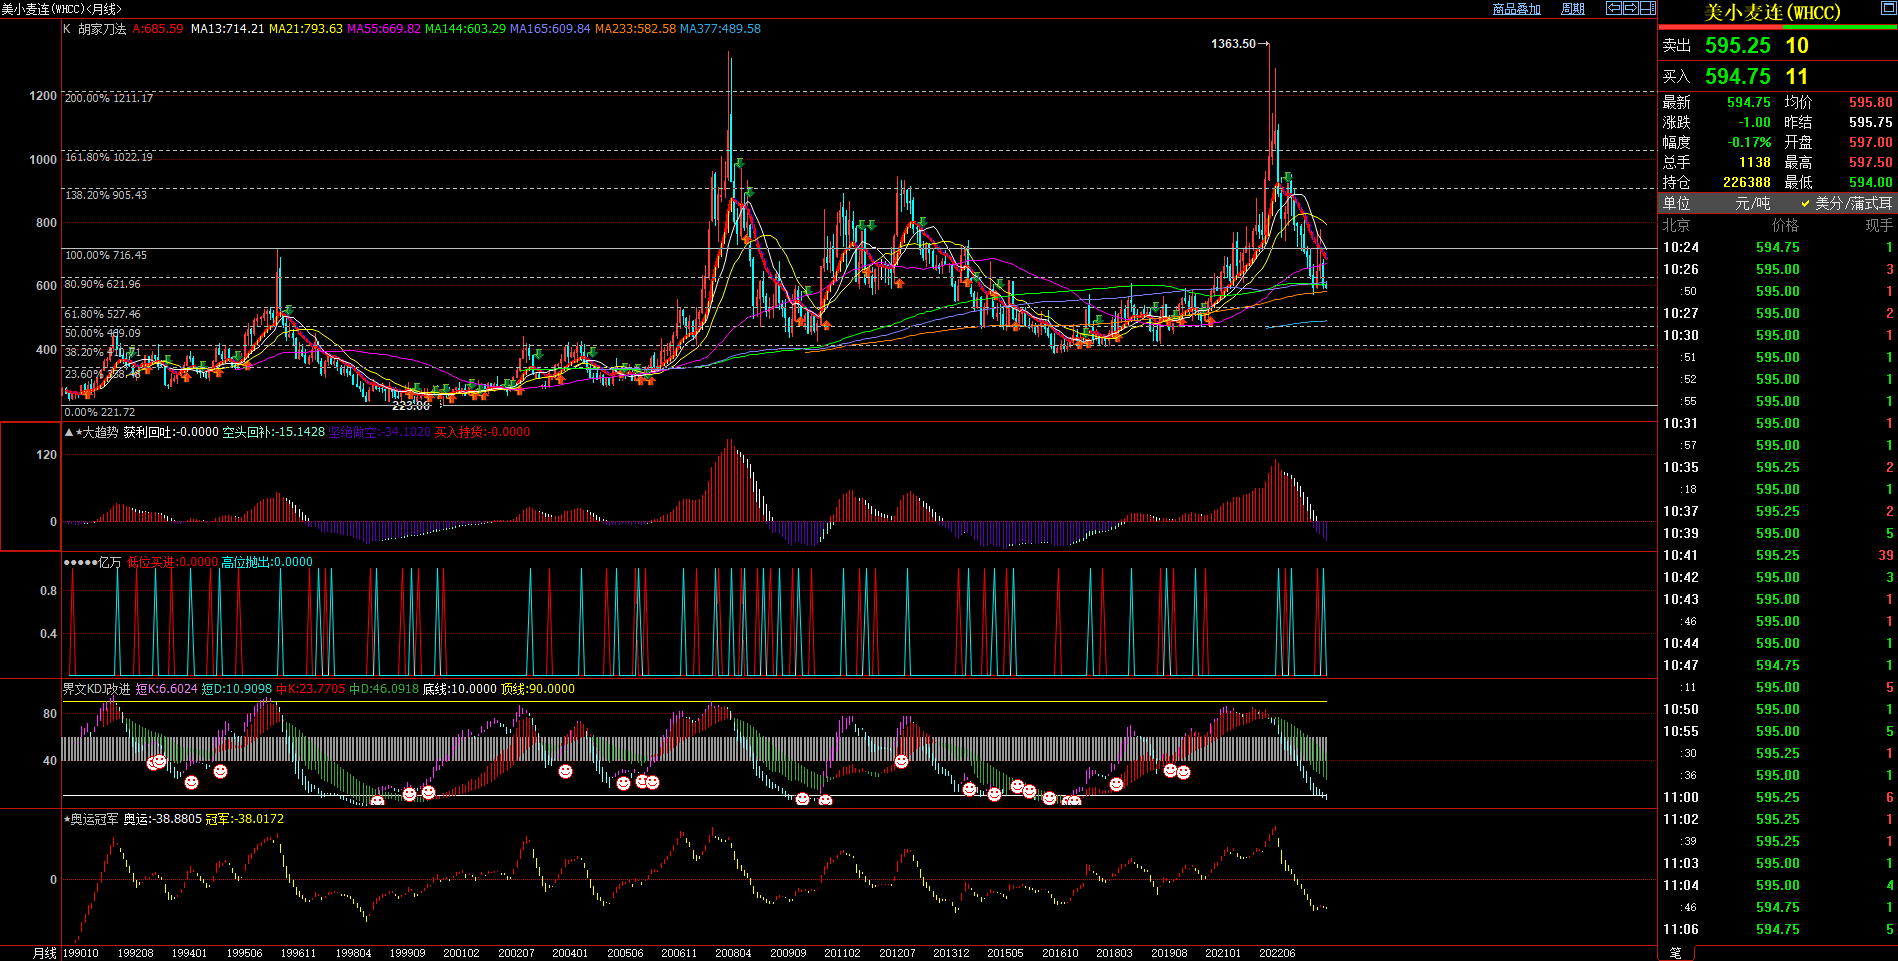
Task: Click the 亿万 indicator title
Action: tap(109, 562)
